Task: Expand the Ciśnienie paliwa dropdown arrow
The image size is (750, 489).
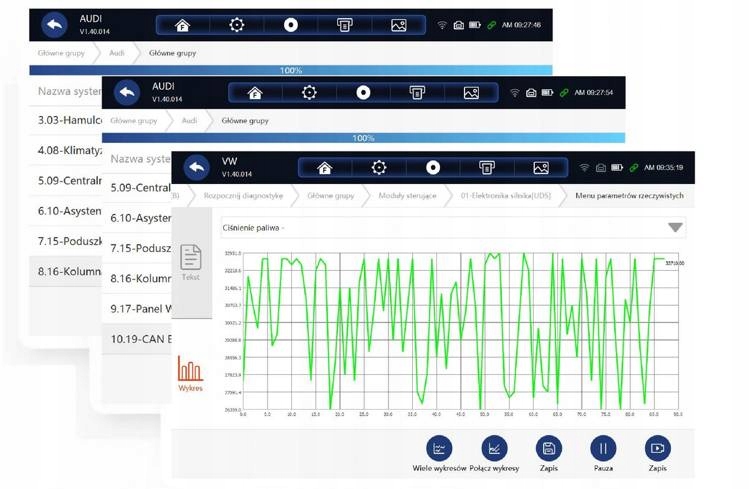Action: (x=675, y=228)
